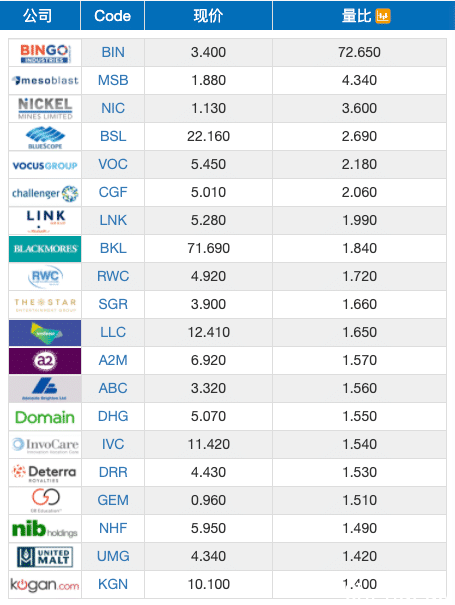Open the BIN stock code link
The image size is (455, 605).
pos(113,52)
